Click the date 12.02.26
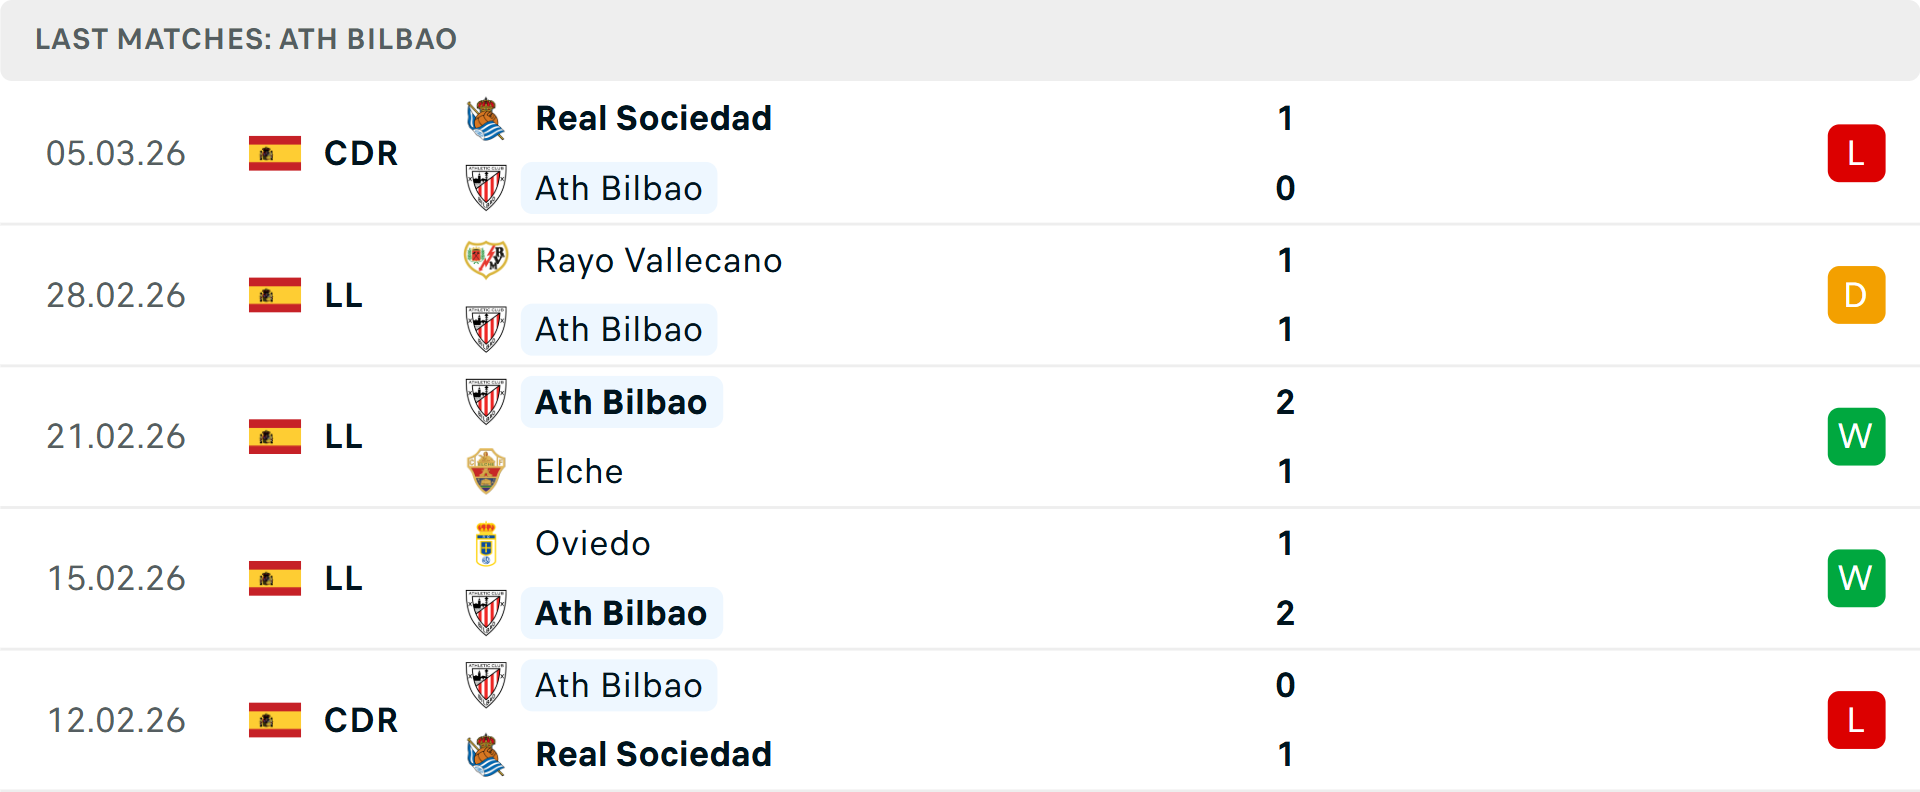Viewport: 1920px width, 792px height. tap(116, 719)
